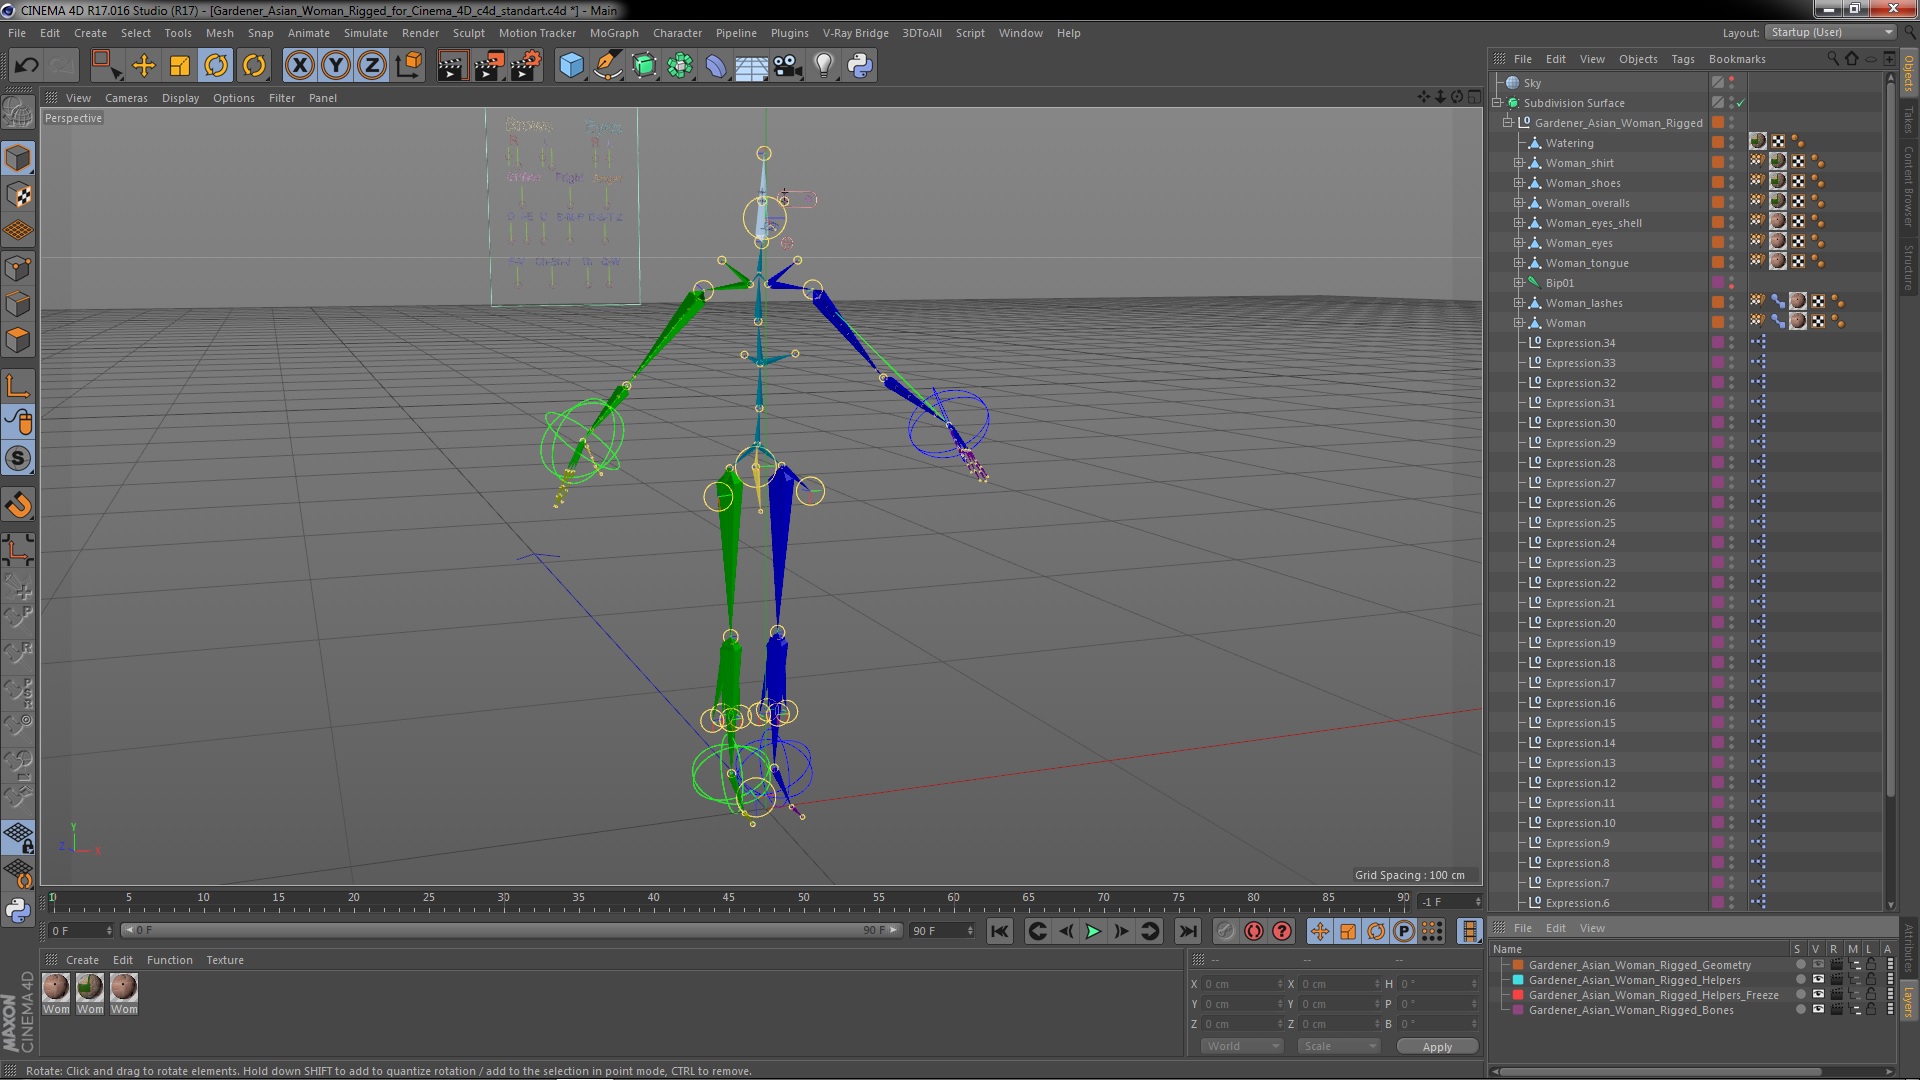1920x1080 pixels.
Task: Click cyan swatch of Rigged_Helpers layer
Action: coord(1517,980)
